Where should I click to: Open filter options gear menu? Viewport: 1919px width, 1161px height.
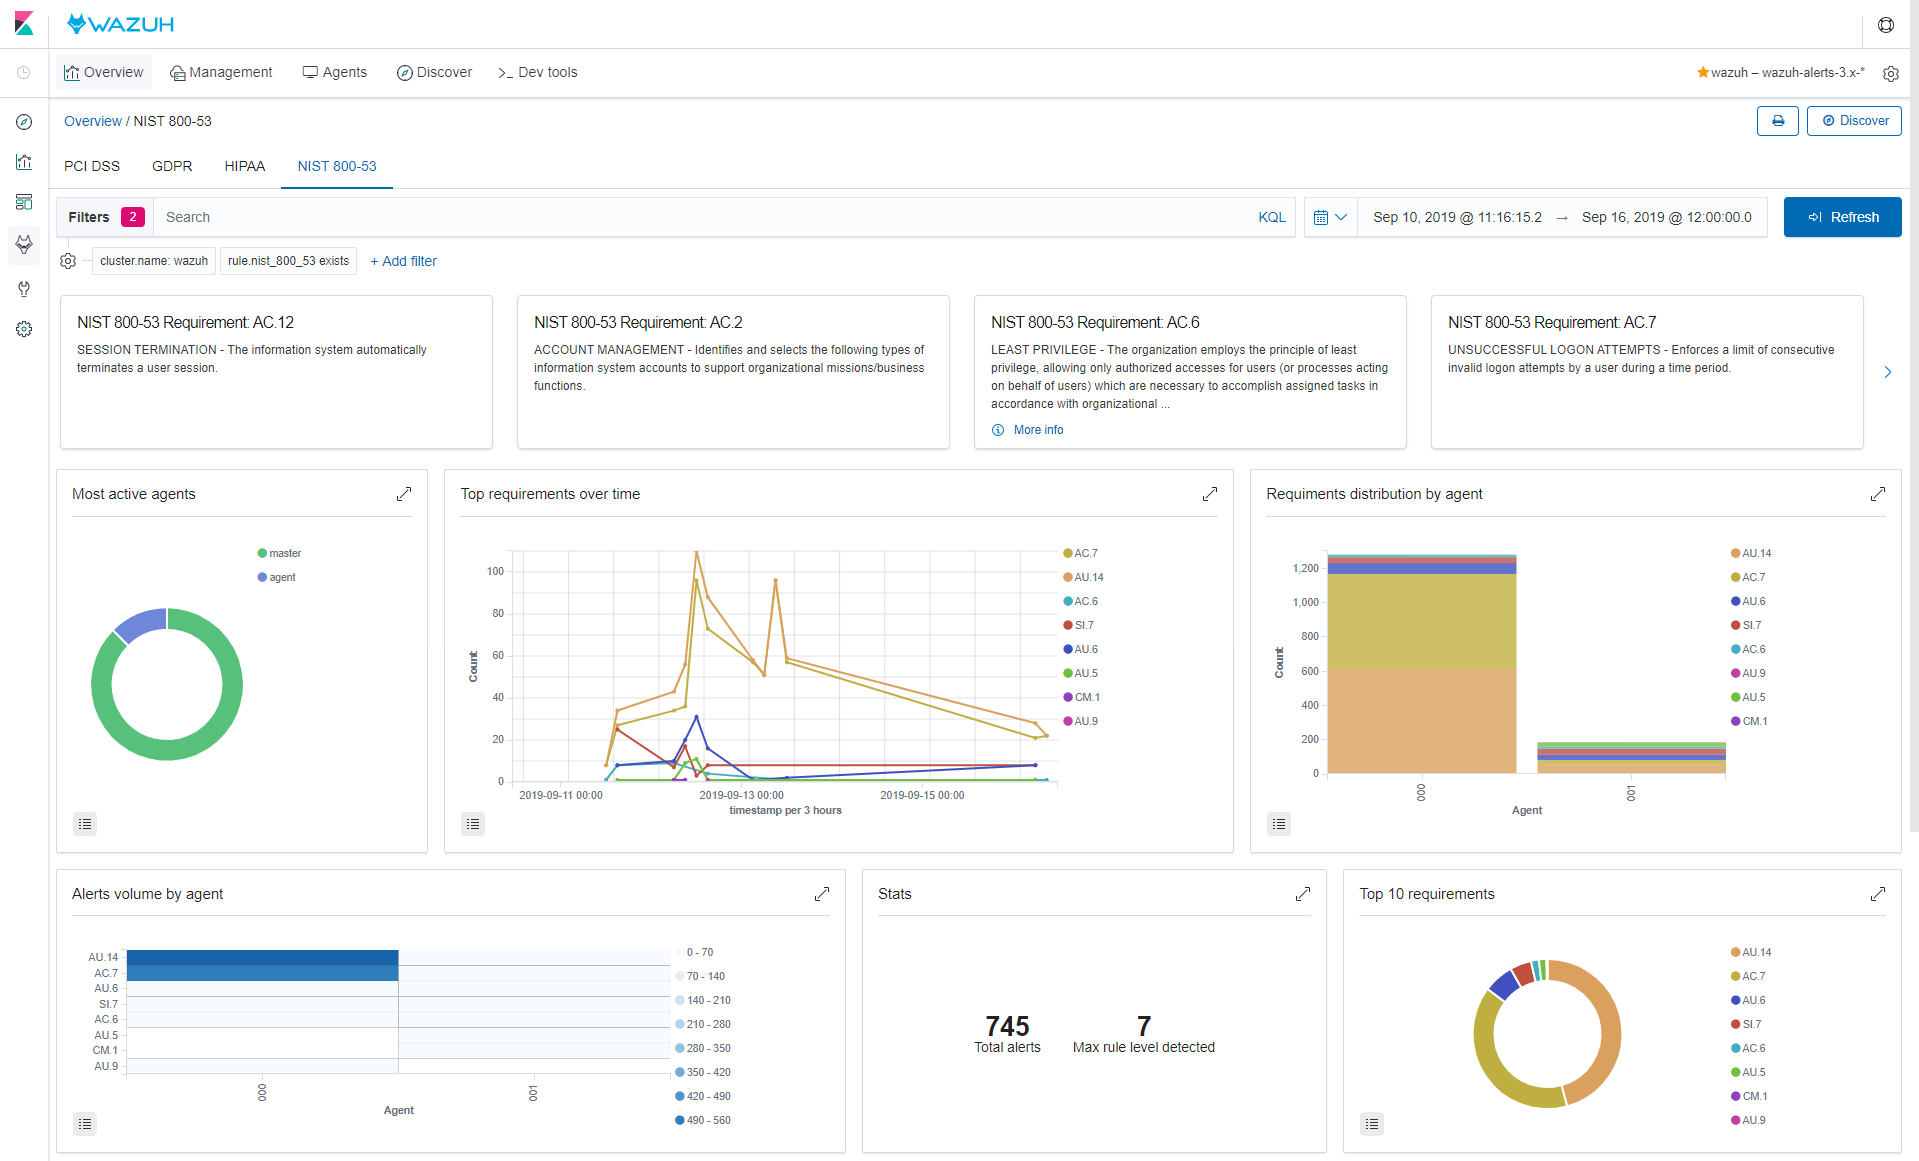tap(68, 261)
